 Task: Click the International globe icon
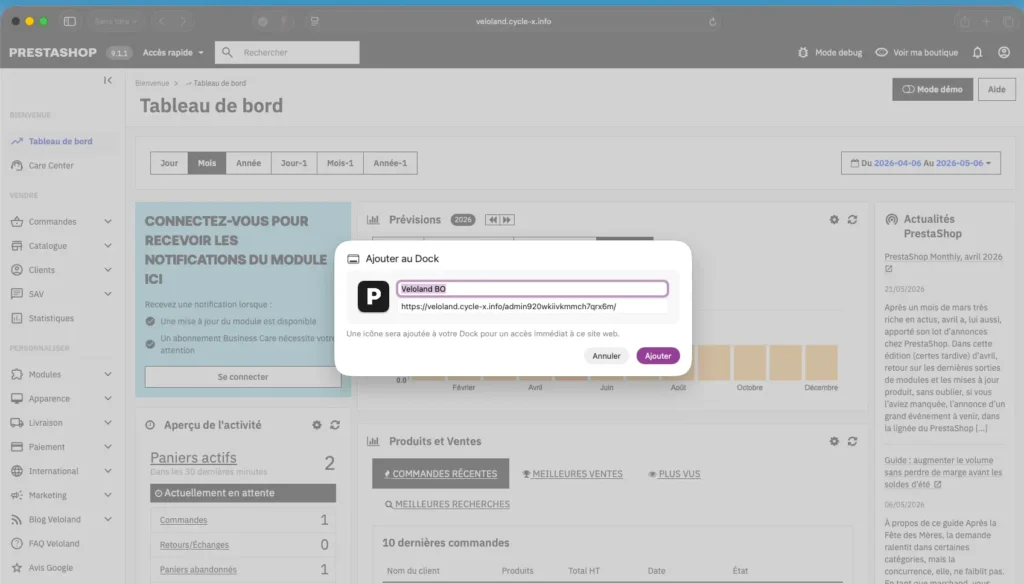tap(17, 471)
